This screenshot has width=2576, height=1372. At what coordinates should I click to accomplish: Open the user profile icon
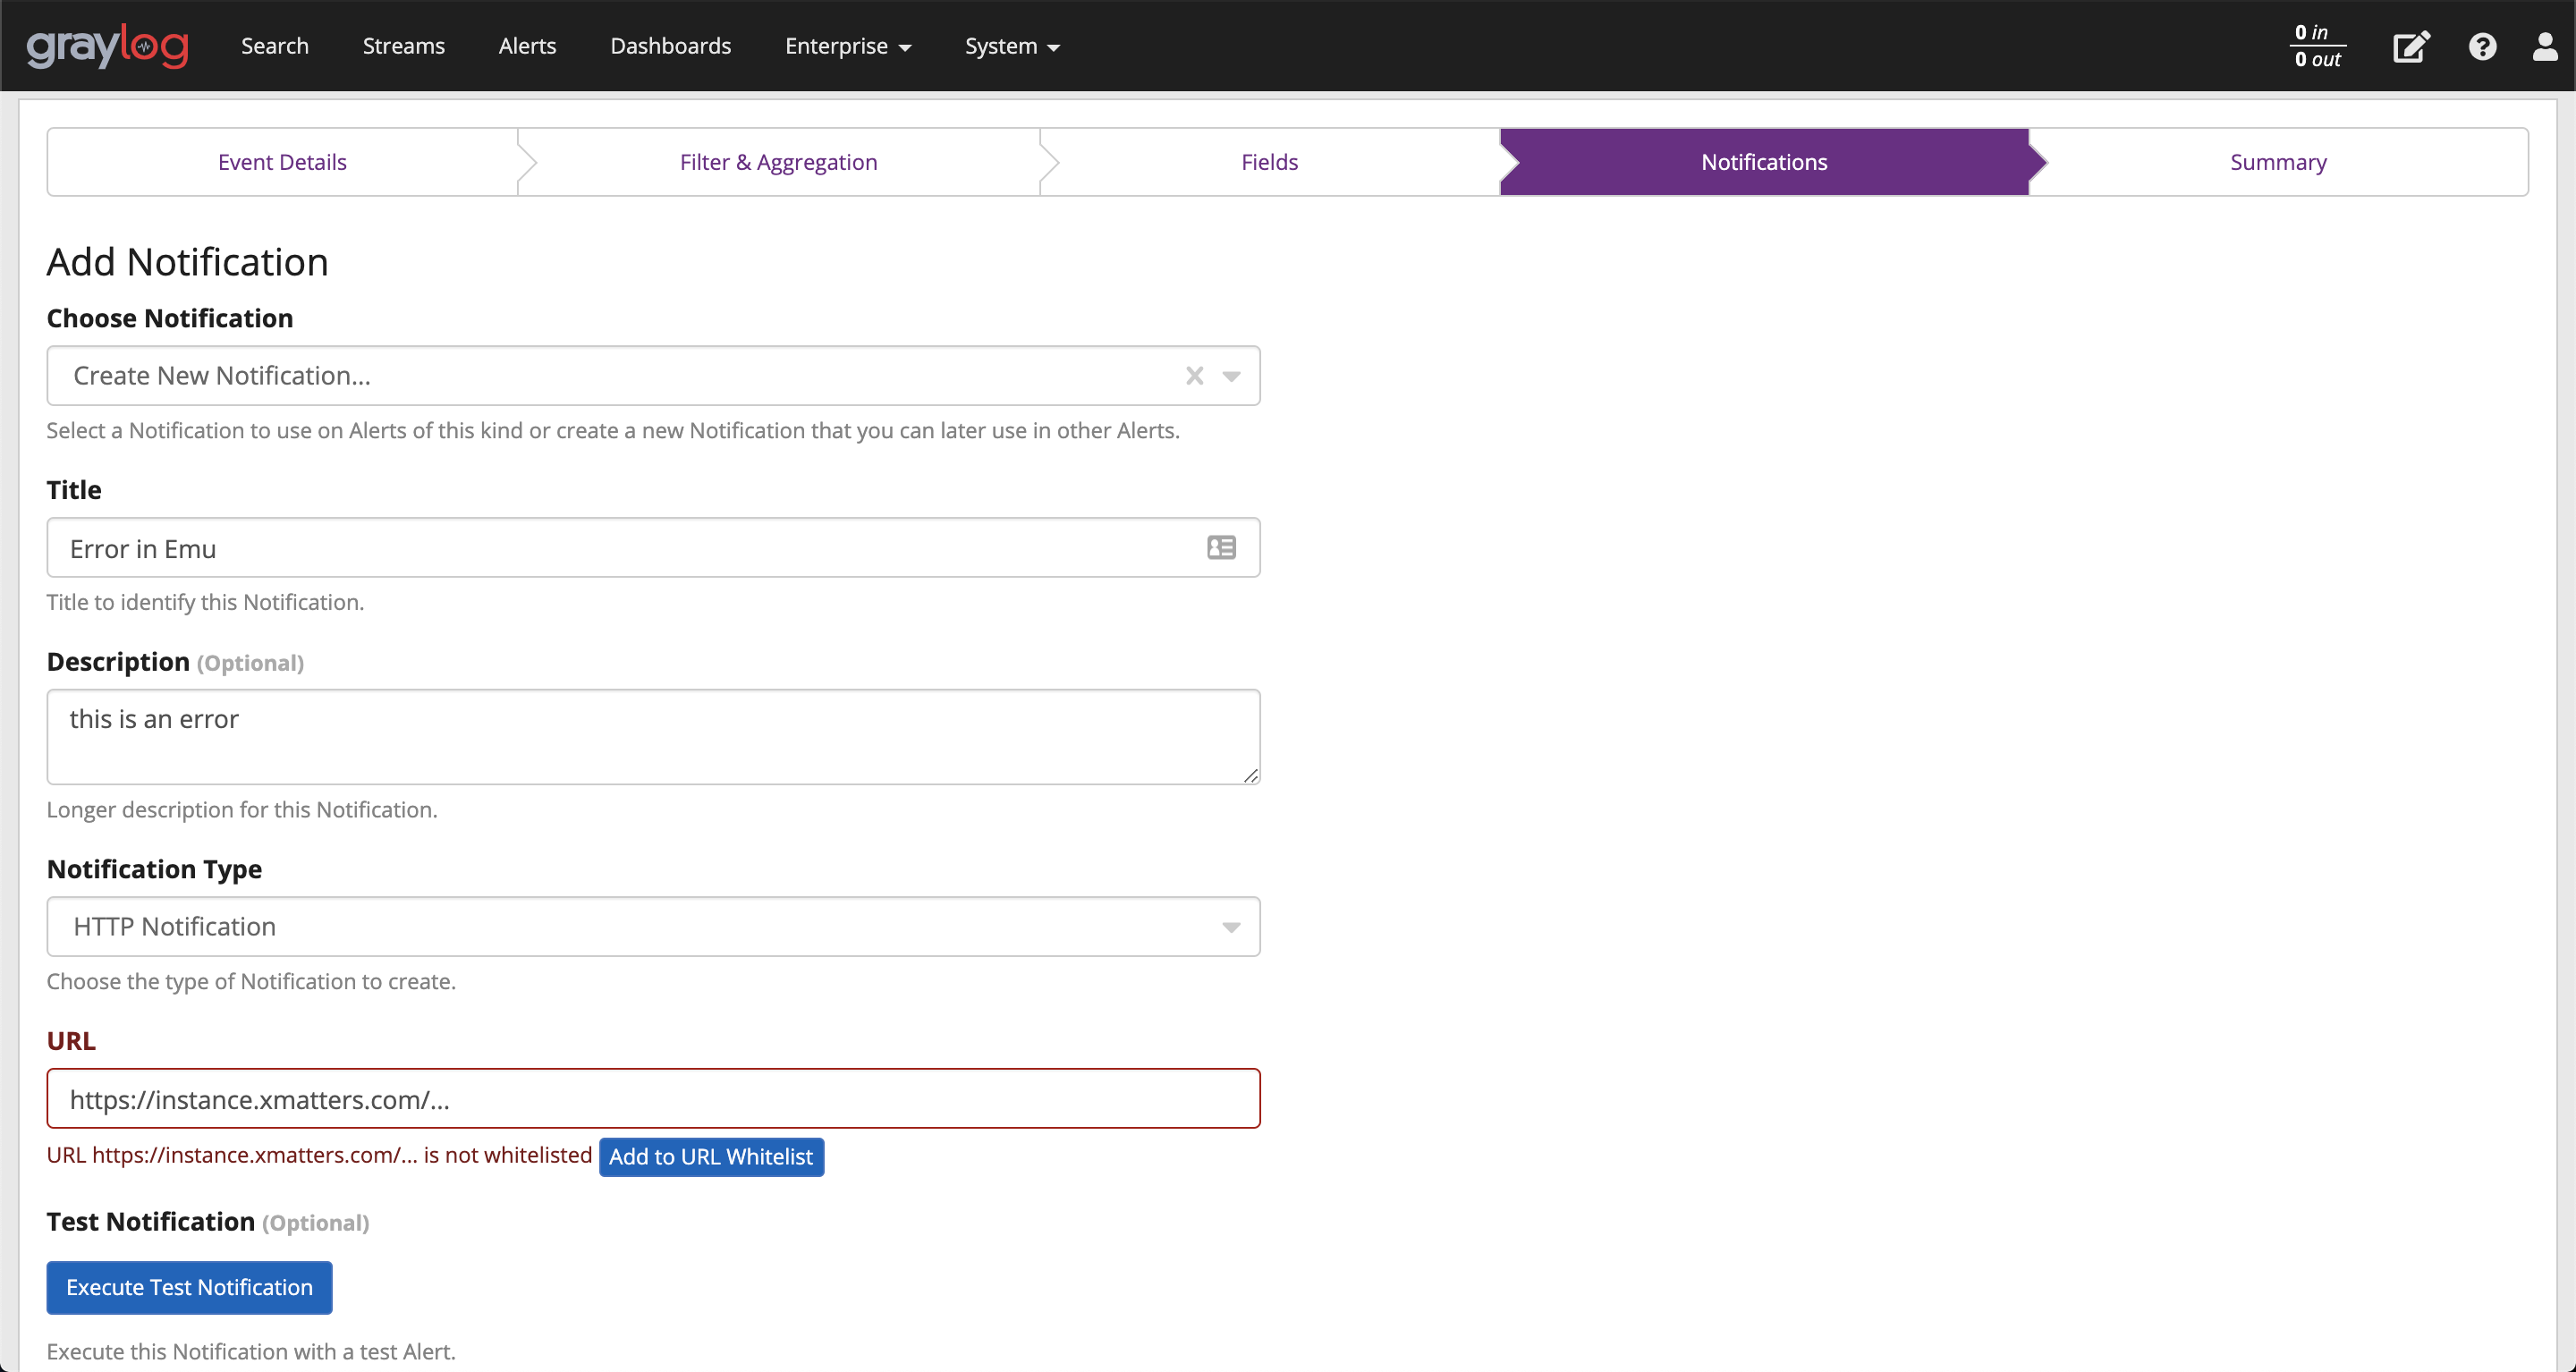click(x=2545, y=47)
